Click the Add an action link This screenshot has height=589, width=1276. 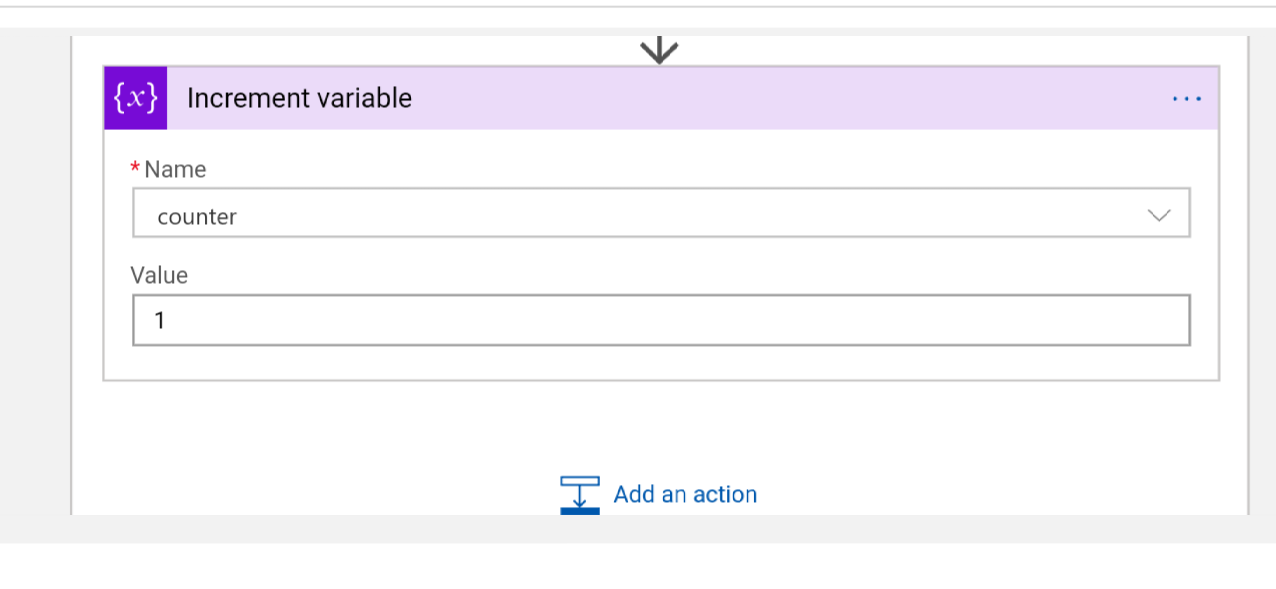coord(685,494)
